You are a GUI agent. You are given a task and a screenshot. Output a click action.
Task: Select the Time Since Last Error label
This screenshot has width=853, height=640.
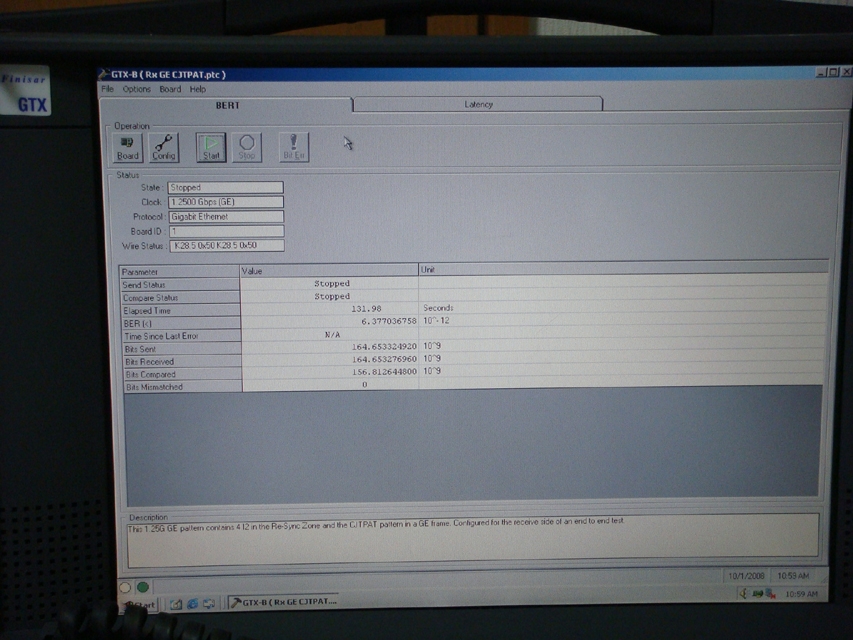click(182, 336)
